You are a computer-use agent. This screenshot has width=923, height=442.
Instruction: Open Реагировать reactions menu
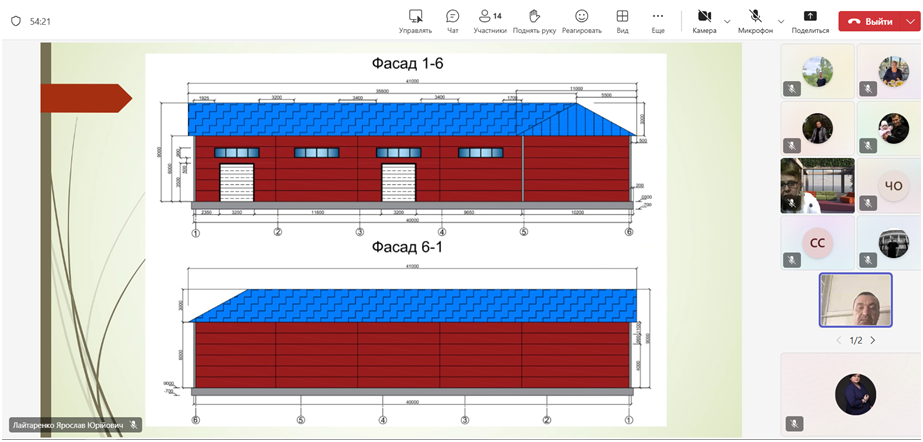(581, 21)
